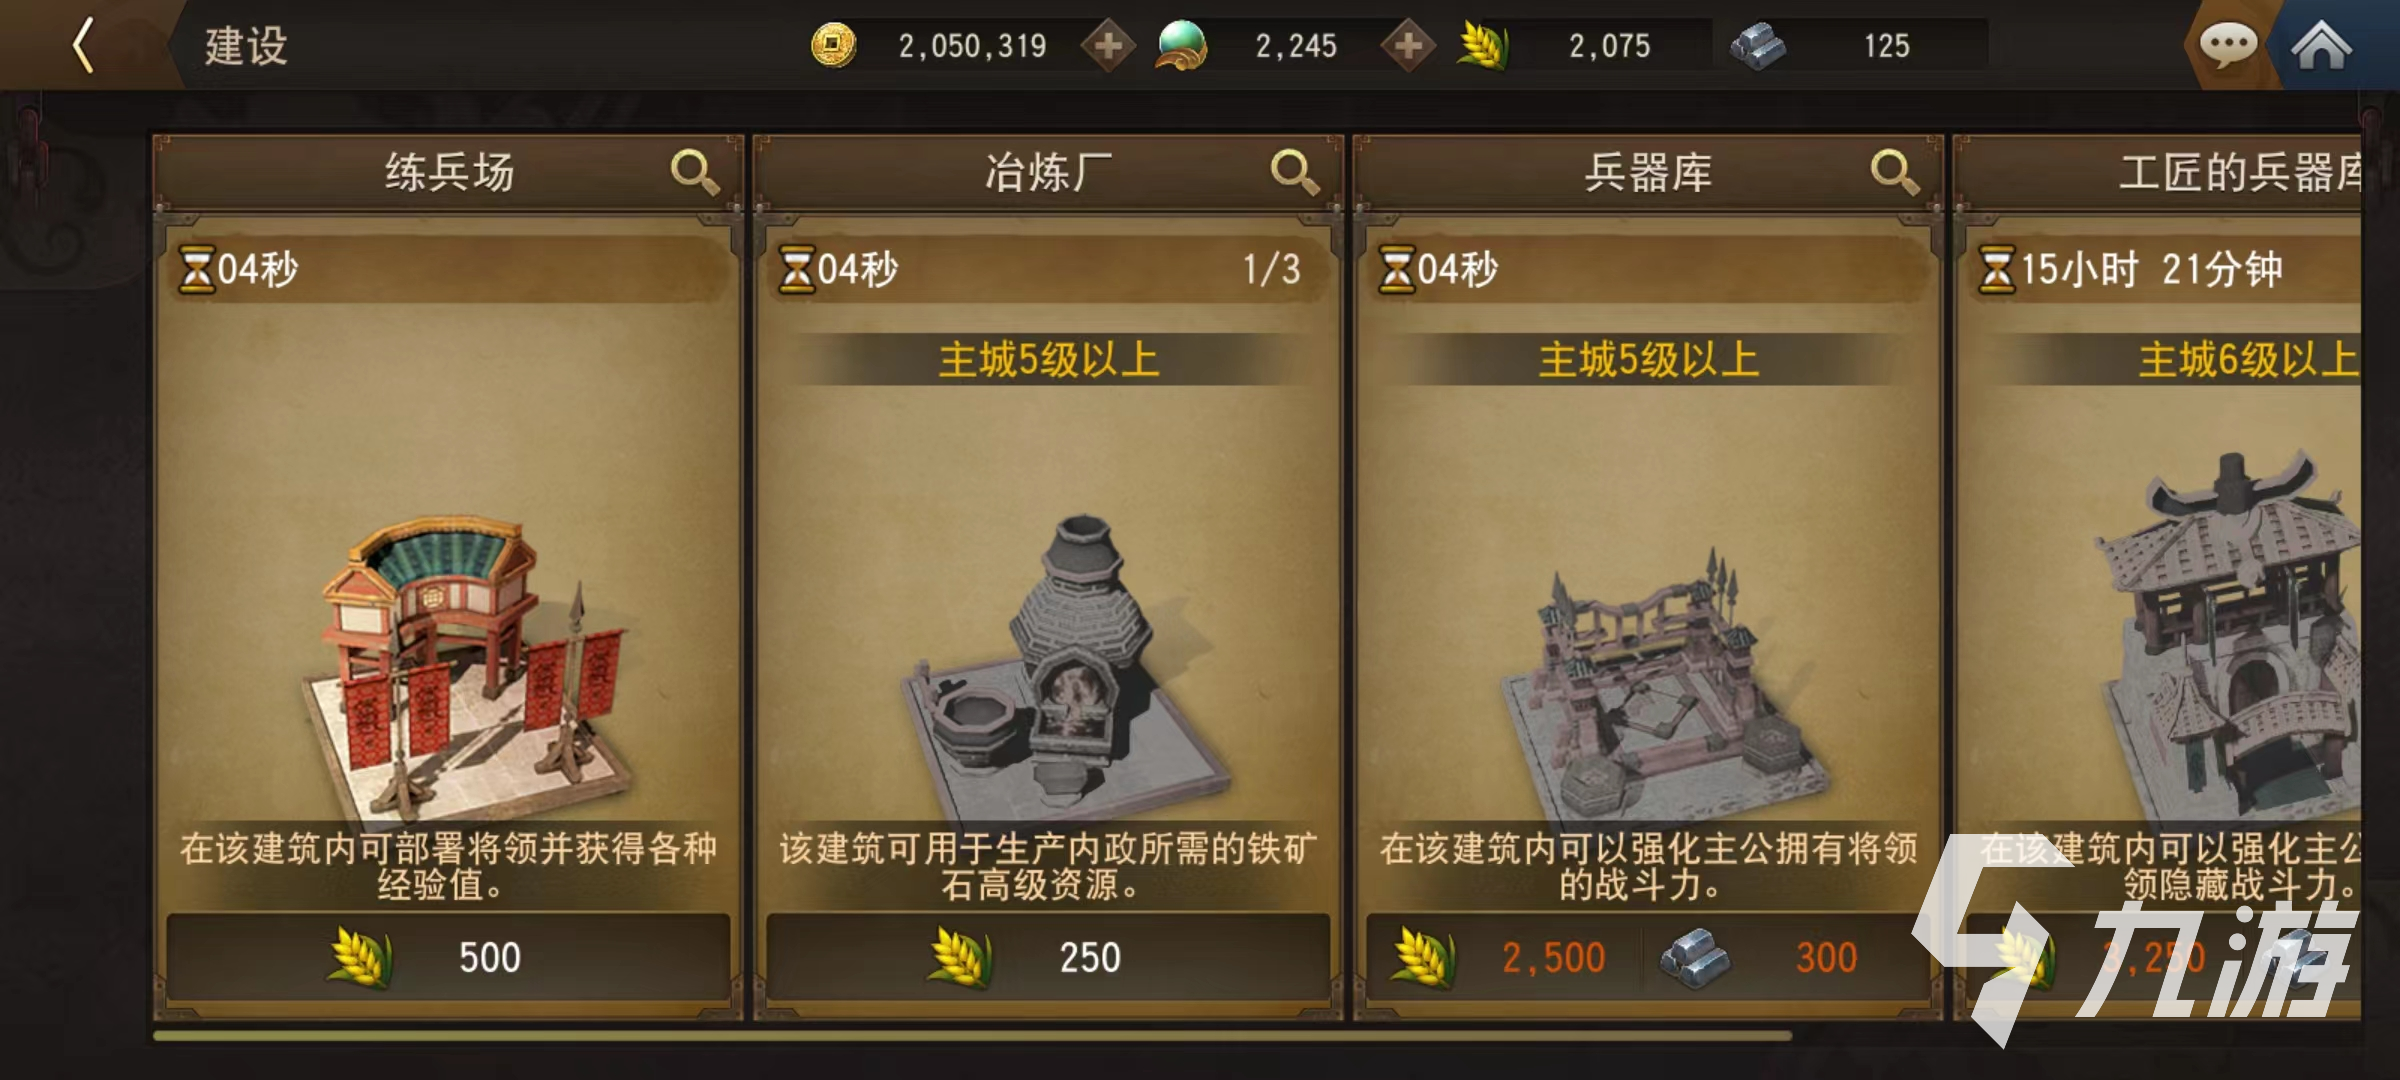Viewport: 2400px width, 1080px height.
Task: Click the iron ingot resource icon in top bar
Action: (x=1757, y=46)
